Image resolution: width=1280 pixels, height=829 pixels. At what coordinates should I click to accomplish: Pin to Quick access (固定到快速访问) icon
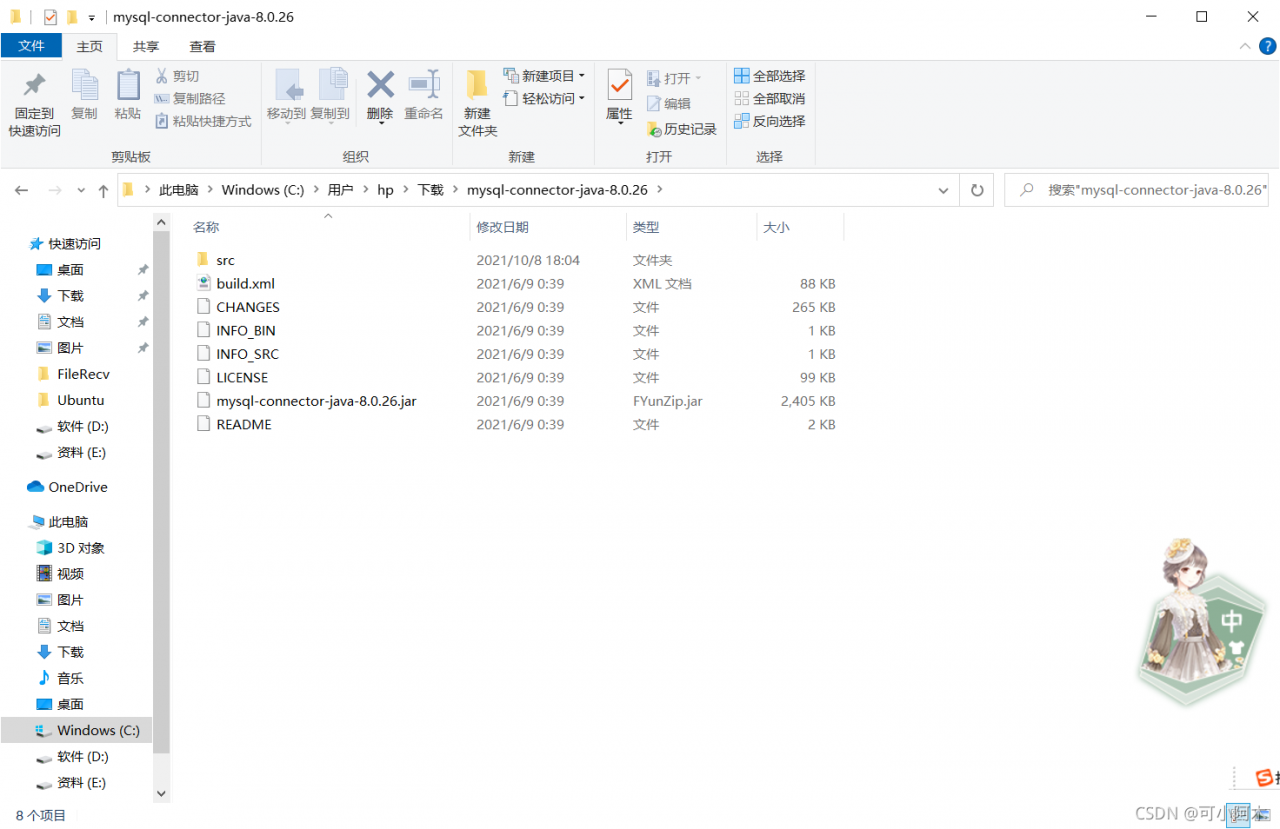click(x=35, y=85)
